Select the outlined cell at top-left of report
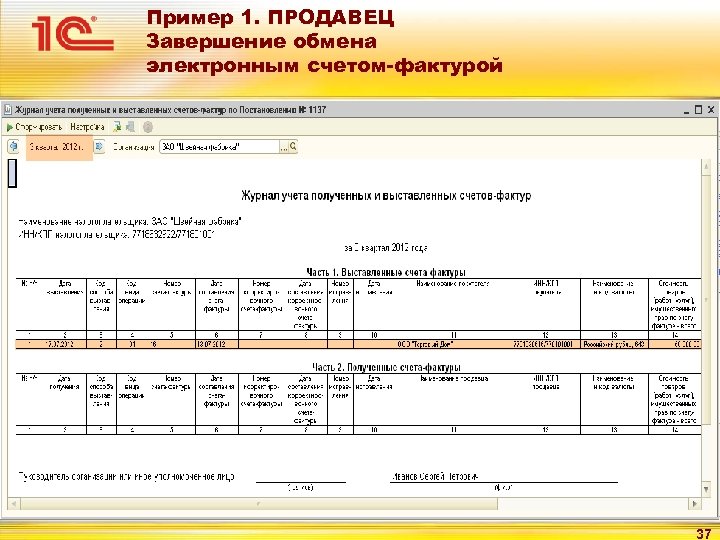720x540 pixels. tap(12, 173)
